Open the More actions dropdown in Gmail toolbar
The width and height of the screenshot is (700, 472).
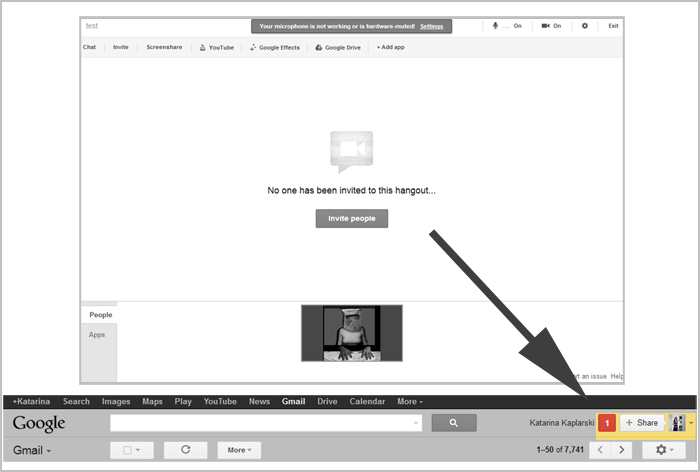(x=239, y=450)
